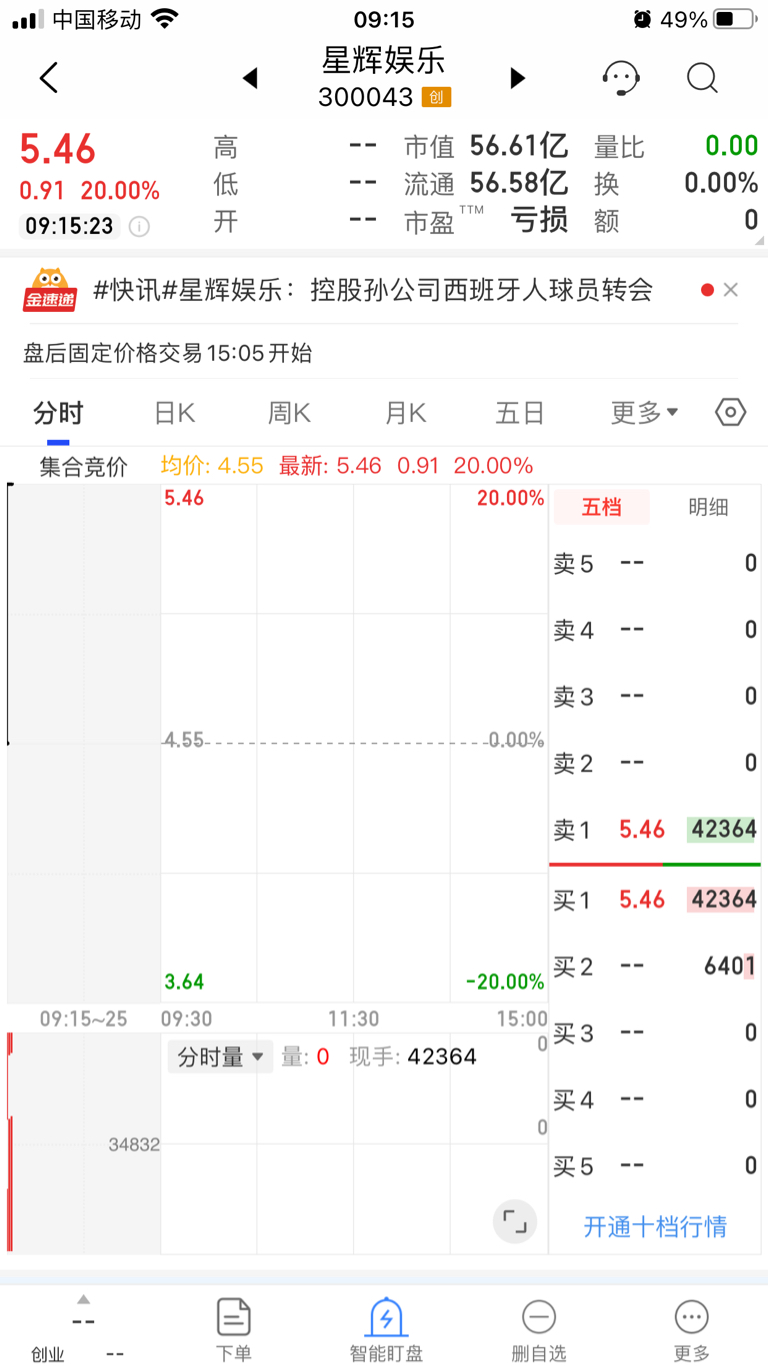Tap the 量比 0.00 value
Screen dimensions: 768x1366
732,146
